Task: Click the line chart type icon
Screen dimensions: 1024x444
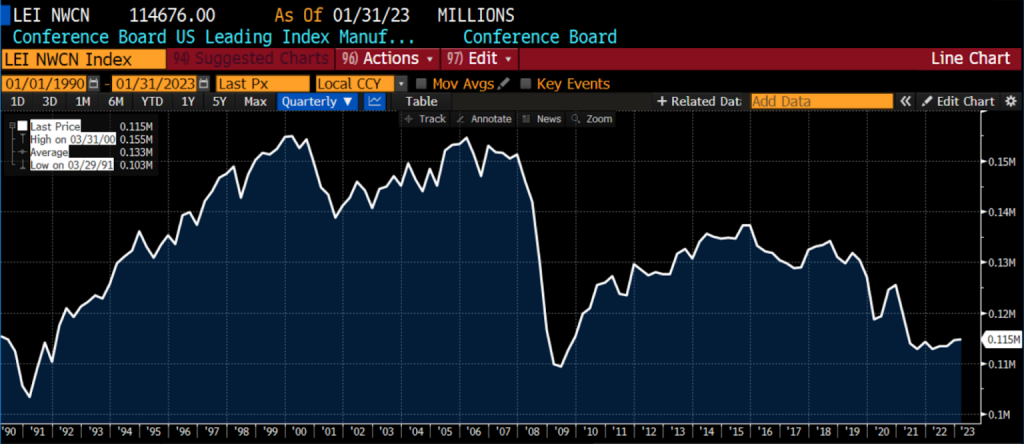Action: 375,101
